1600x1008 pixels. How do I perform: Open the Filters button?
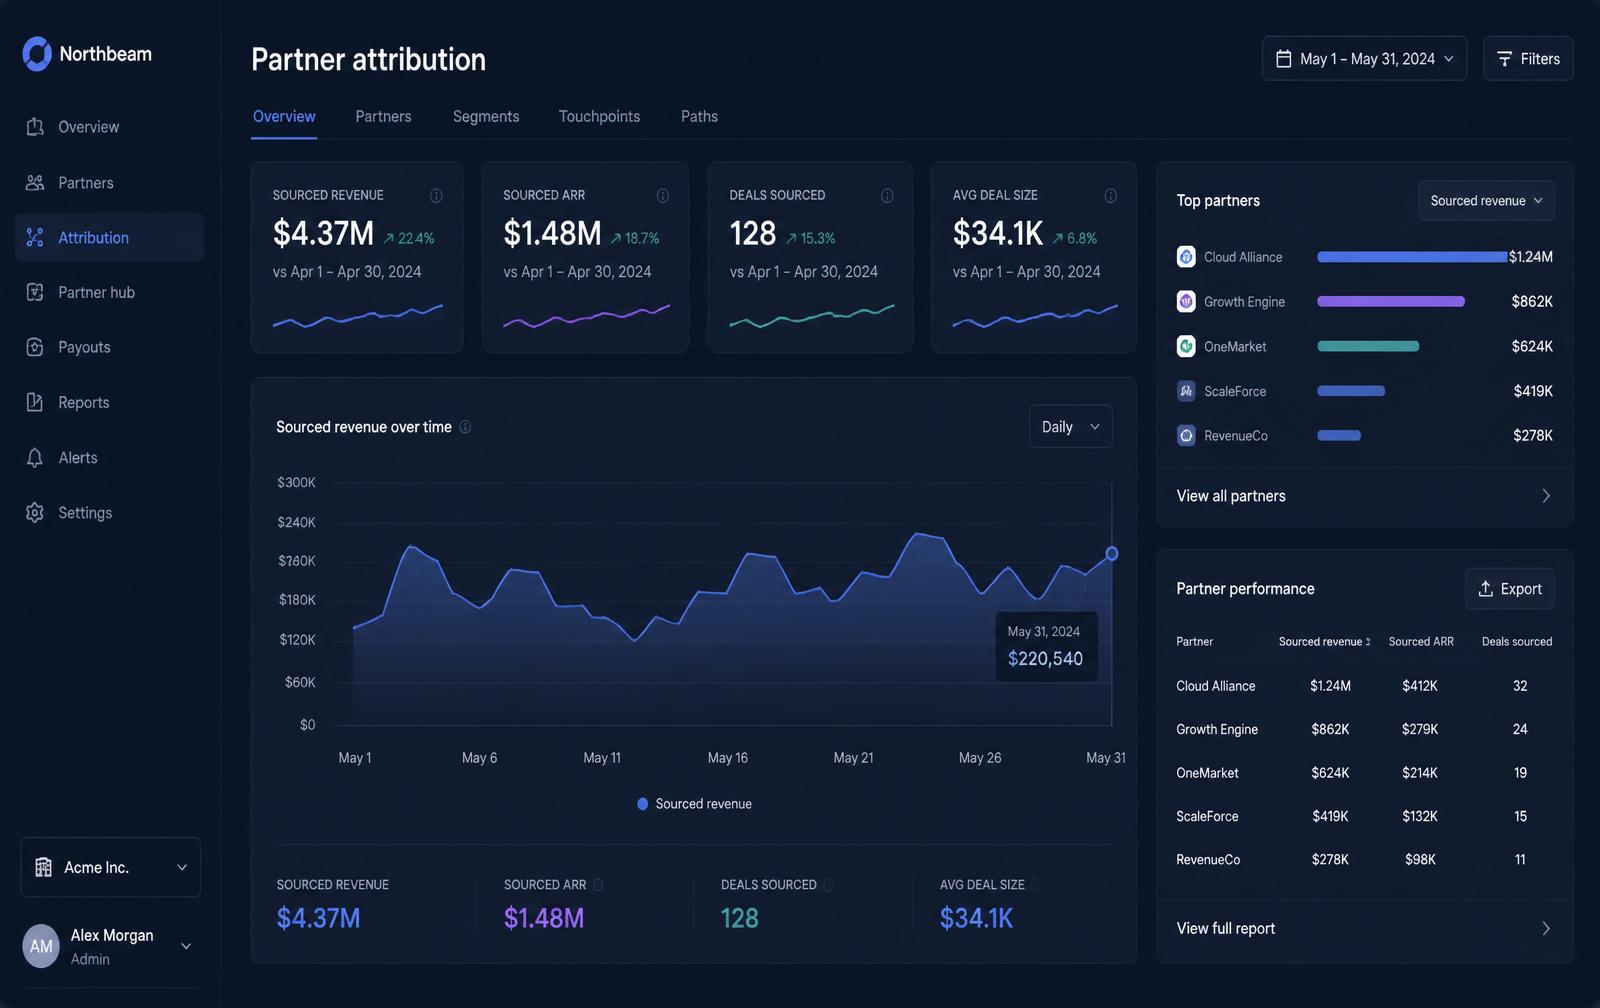[1528, 58]
